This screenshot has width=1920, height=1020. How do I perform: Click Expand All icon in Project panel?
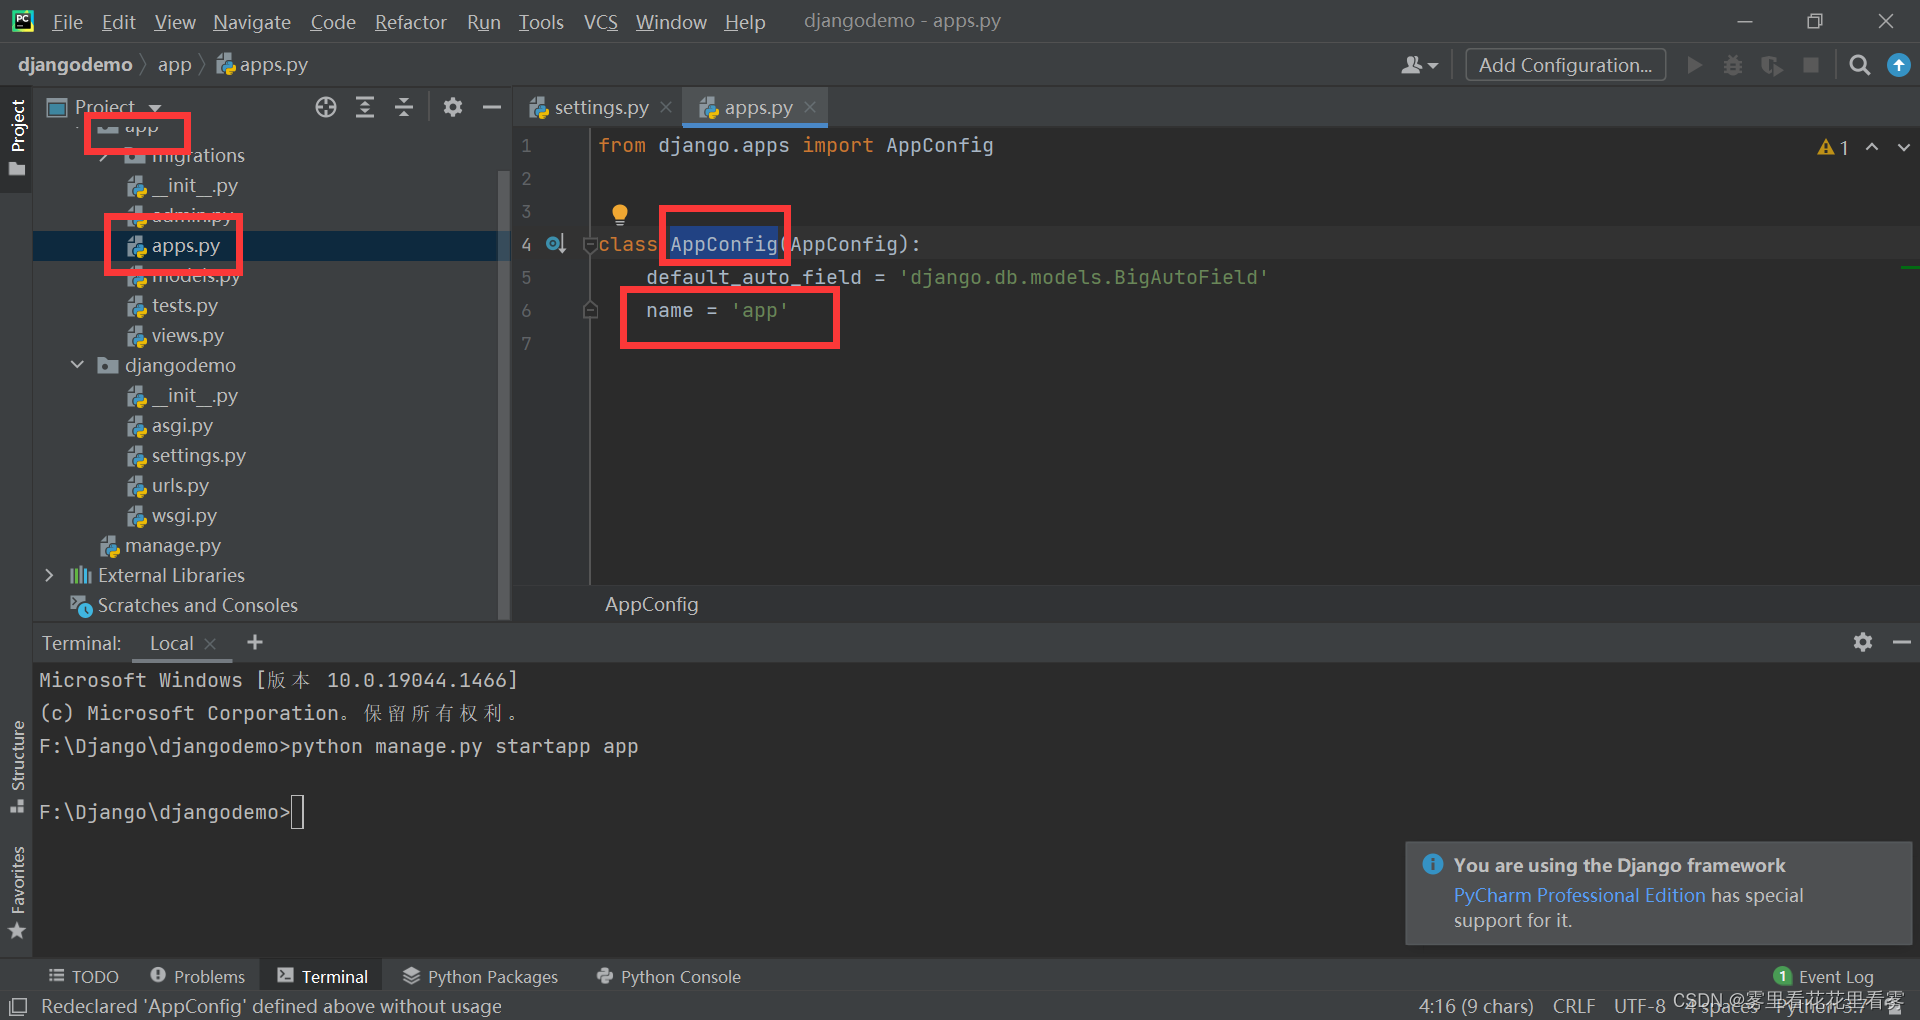[x=365, y=107]
